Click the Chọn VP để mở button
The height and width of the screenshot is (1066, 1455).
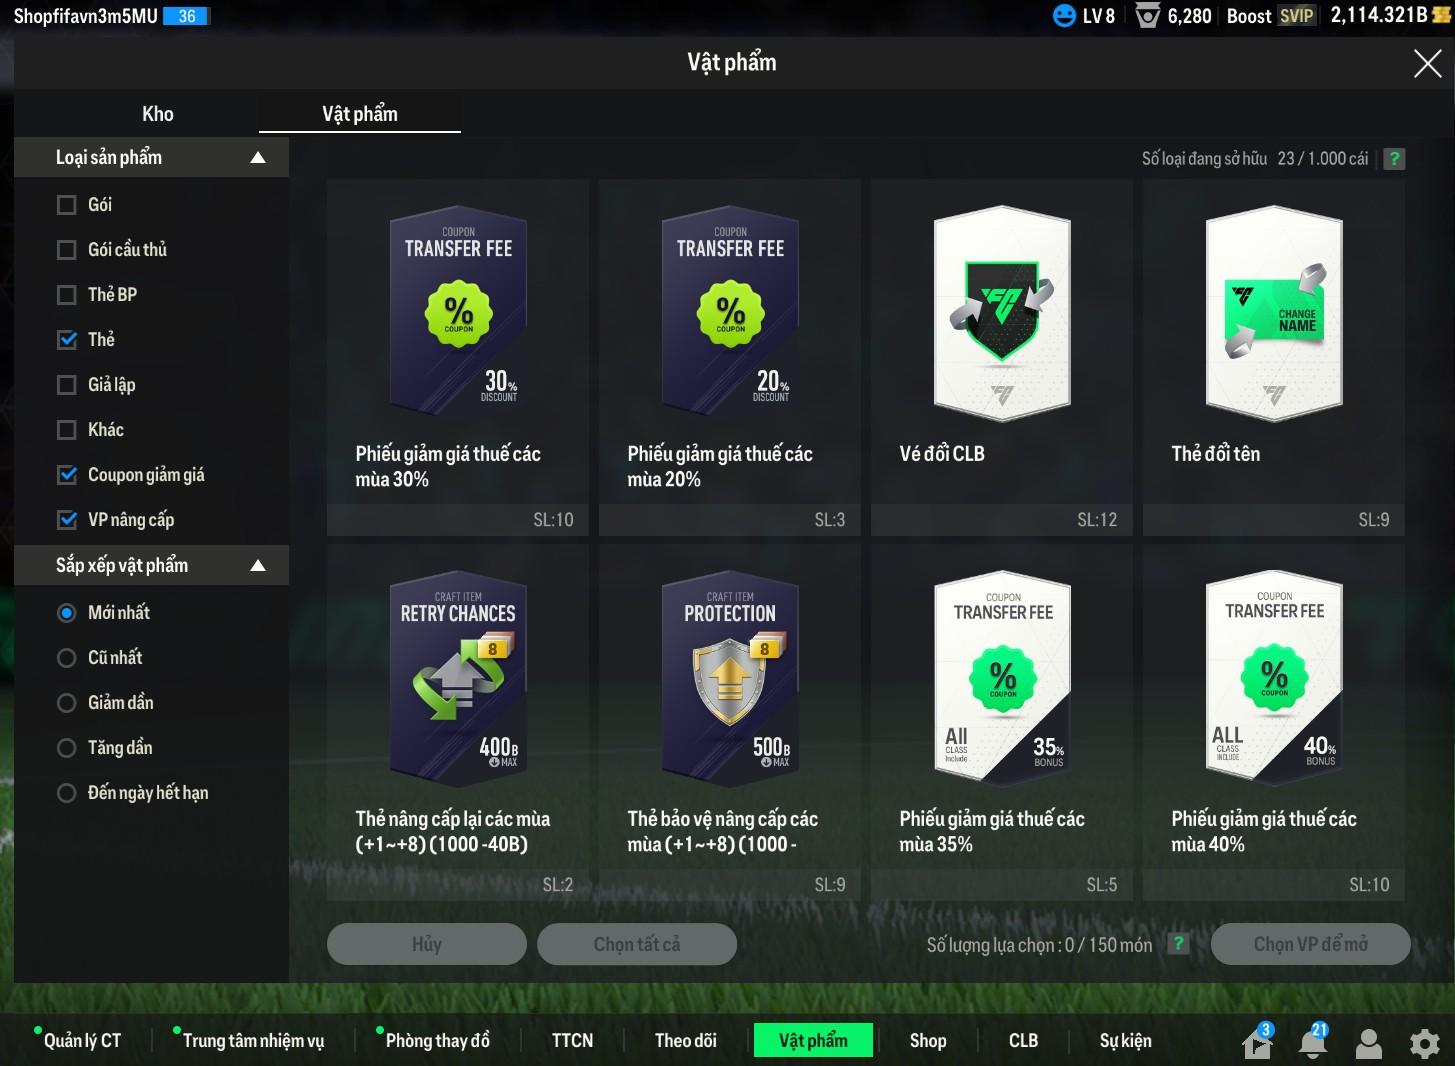pos(1310,944)
